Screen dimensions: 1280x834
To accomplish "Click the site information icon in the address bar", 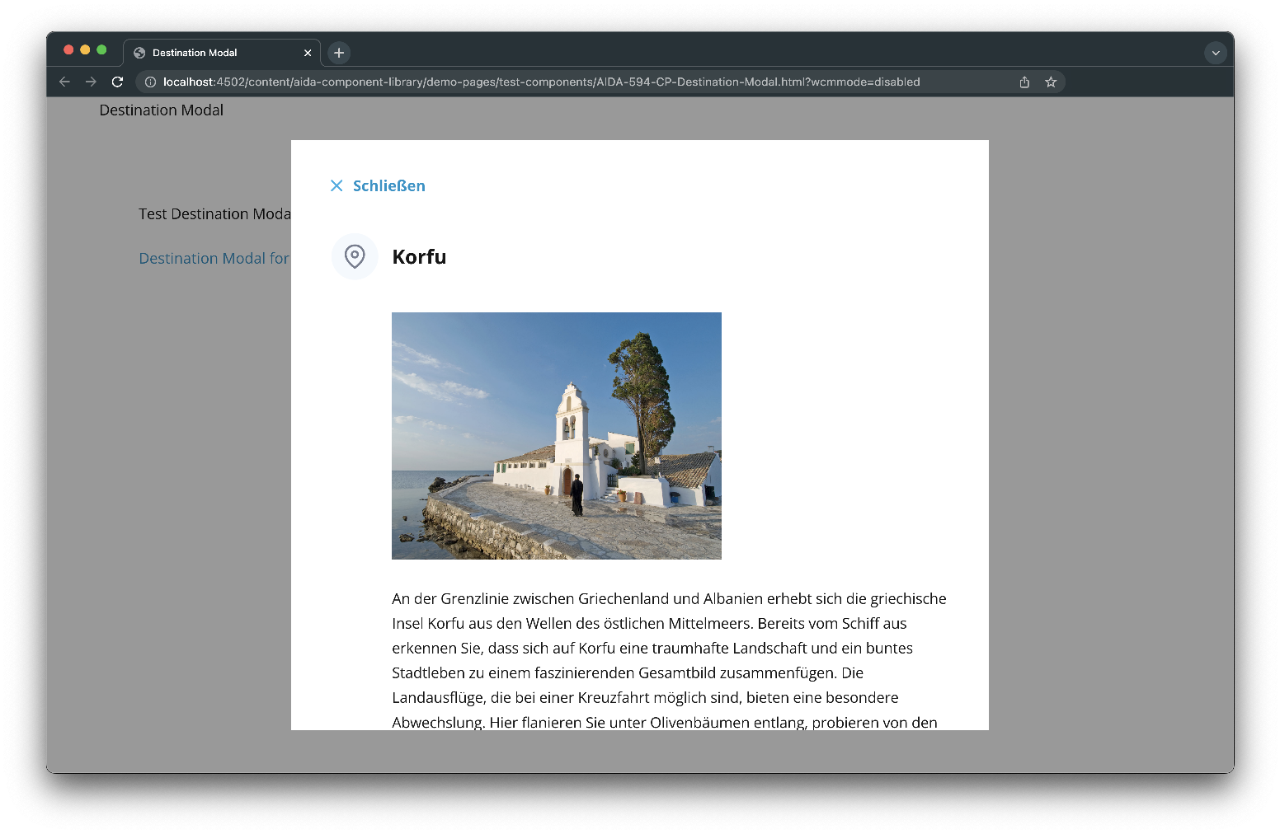I will pos(148,81).
